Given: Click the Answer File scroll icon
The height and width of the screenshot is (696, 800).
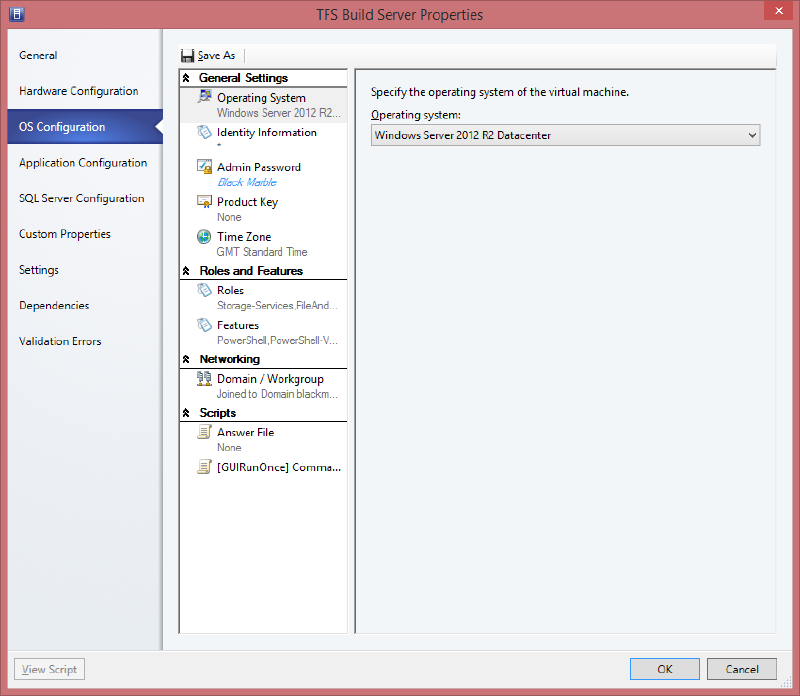Looking at the screenshot, I should [204, 432].
